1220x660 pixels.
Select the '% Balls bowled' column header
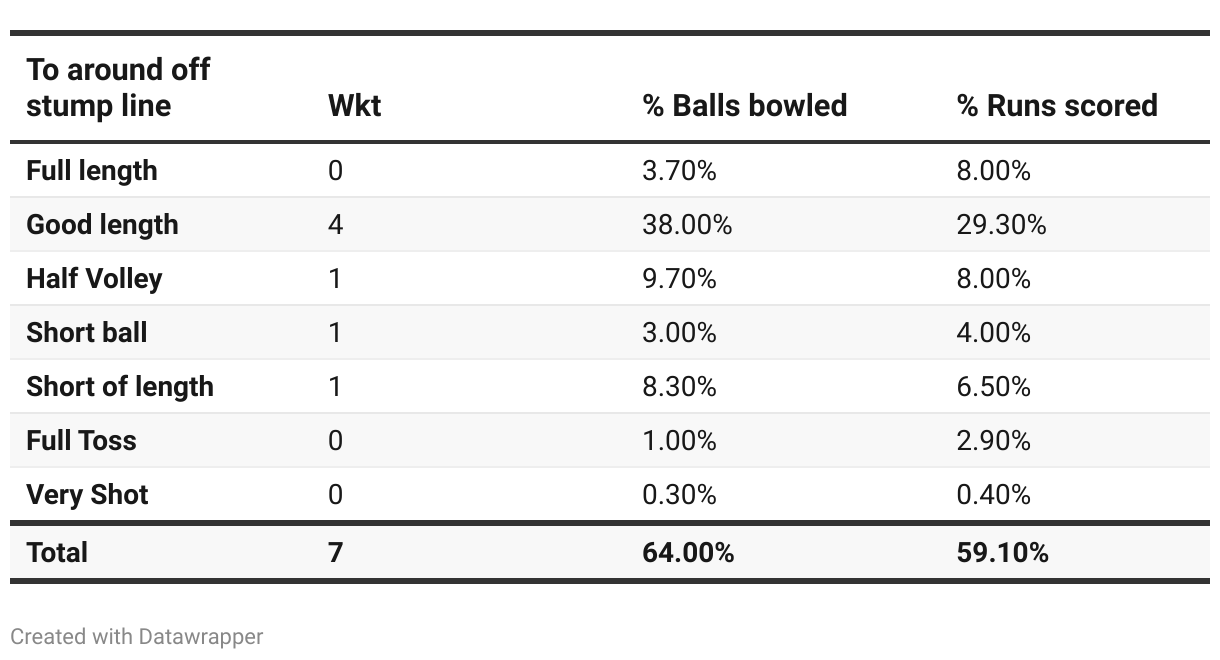click(x=744, y=105)
